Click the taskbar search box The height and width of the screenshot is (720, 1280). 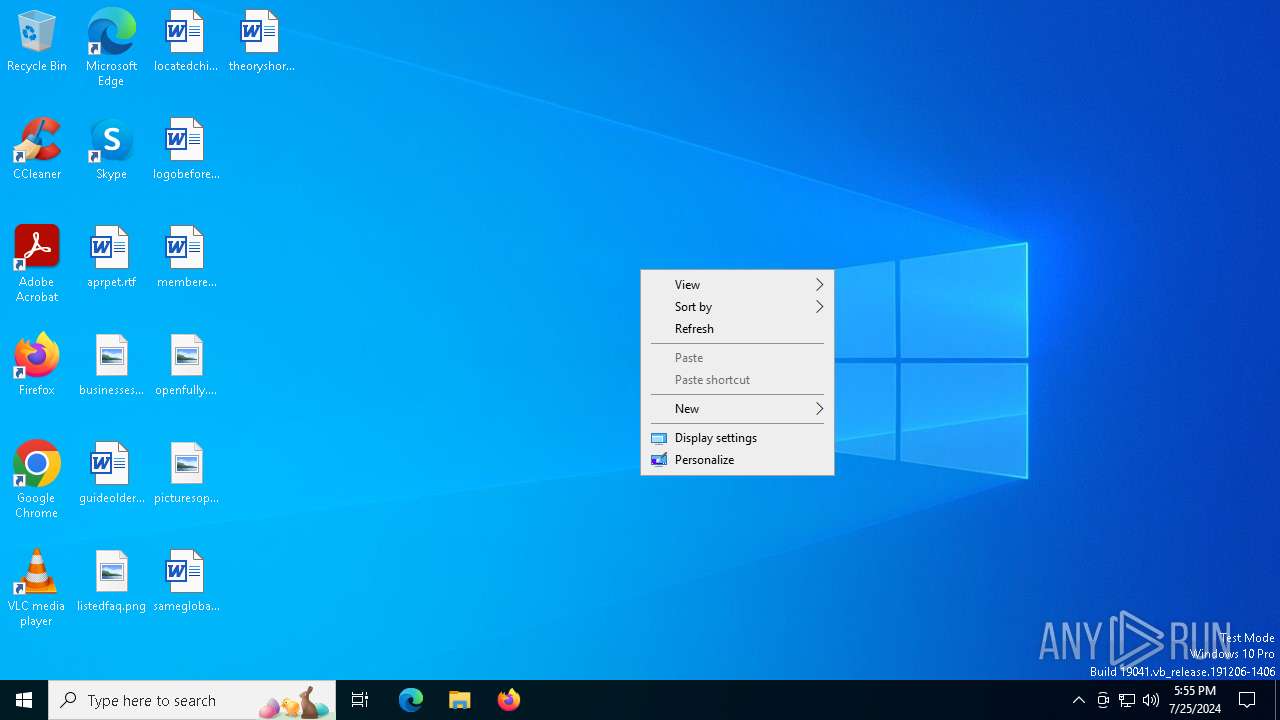click(x=192, y=700)
